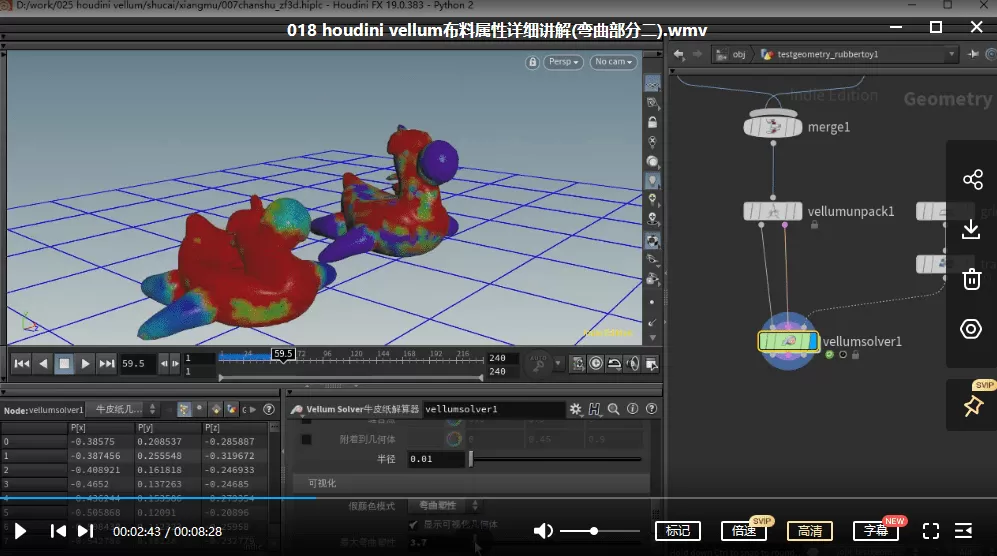The image size is (997, 556).
Task: Mute the video volume speaker
Action: click(x=543, y=531)
